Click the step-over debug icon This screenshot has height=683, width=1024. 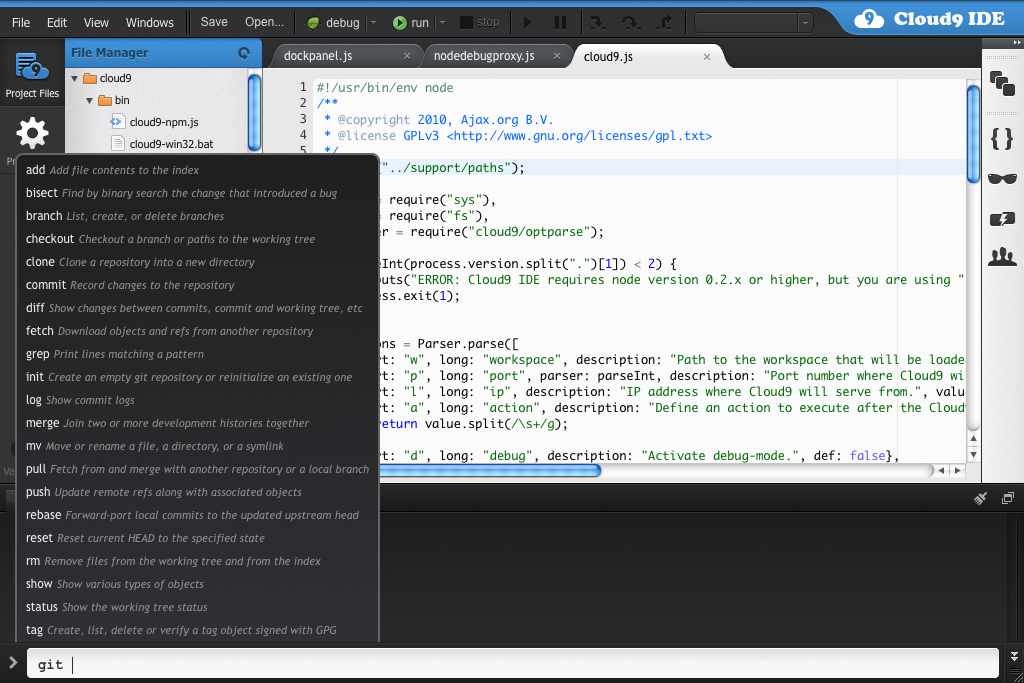point(632,21)
